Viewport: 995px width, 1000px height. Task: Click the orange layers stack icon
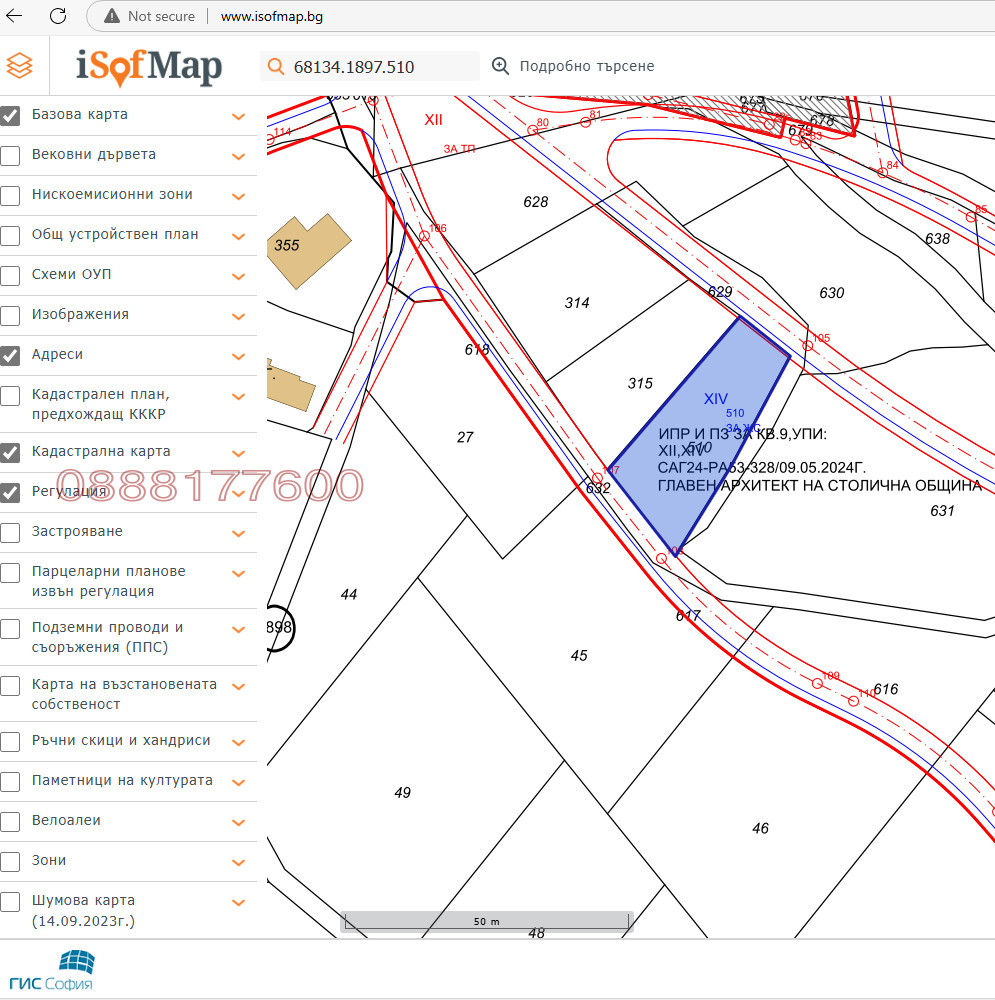(x=19, y=66)
